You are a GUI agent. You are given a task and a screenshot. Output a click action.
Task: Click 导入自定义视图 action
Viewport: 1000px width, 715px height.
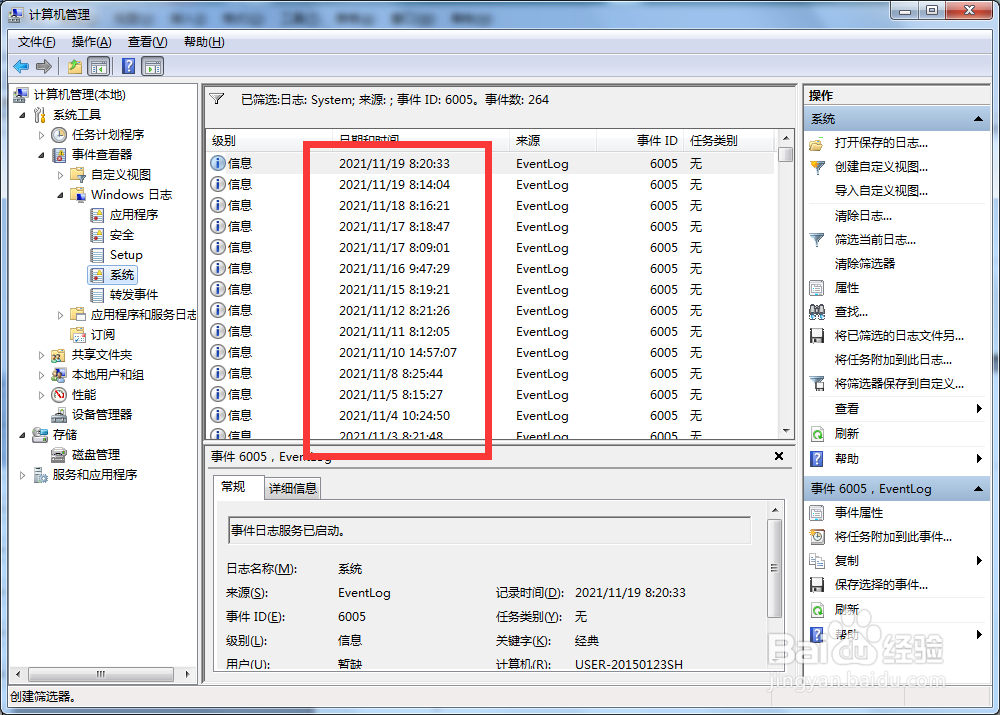(x=881, y=191)
